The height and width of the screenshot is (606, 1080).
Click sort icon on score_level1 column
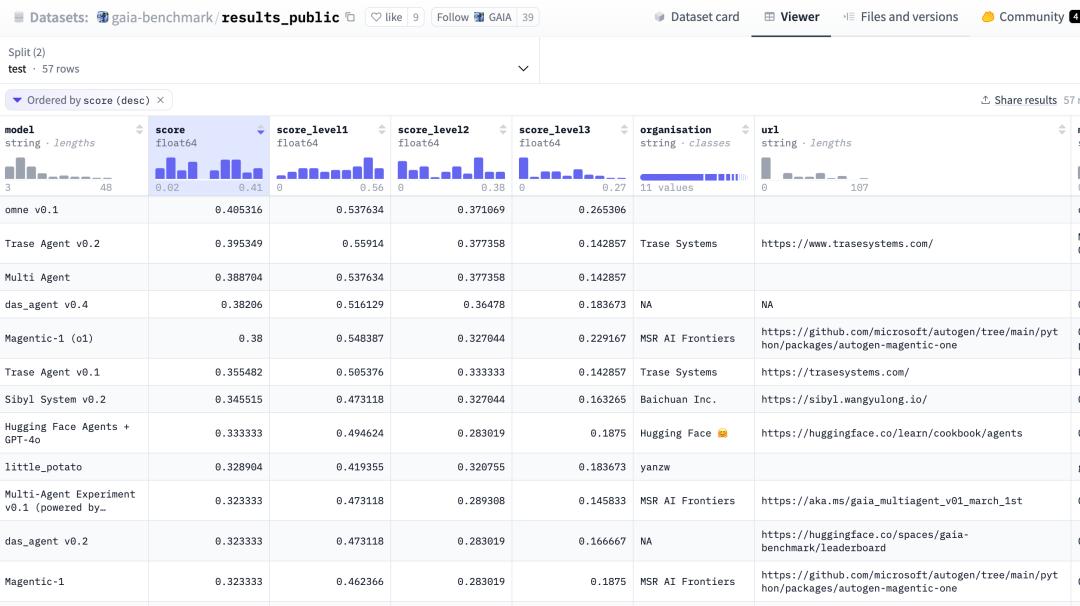pos(382,130)
